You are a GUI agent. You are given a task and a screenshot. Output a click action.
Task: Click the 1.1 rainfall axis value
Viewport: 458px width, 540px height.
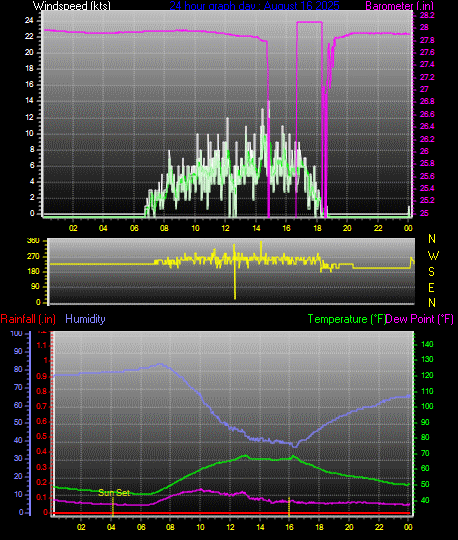click(41, 345)
